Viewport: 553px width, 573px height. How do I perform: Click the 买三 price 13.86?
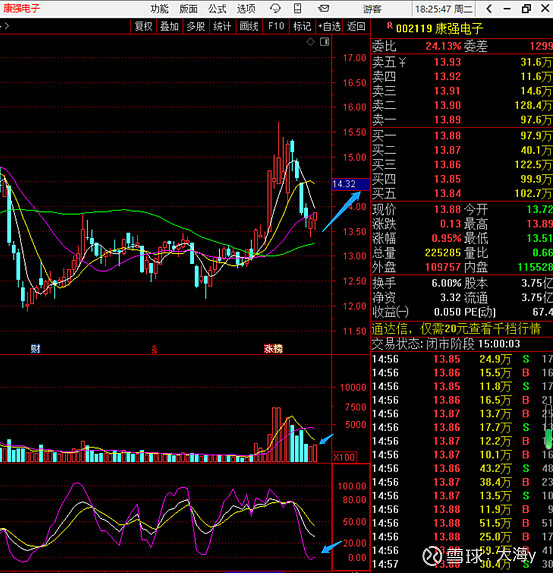tap(447, 165)
